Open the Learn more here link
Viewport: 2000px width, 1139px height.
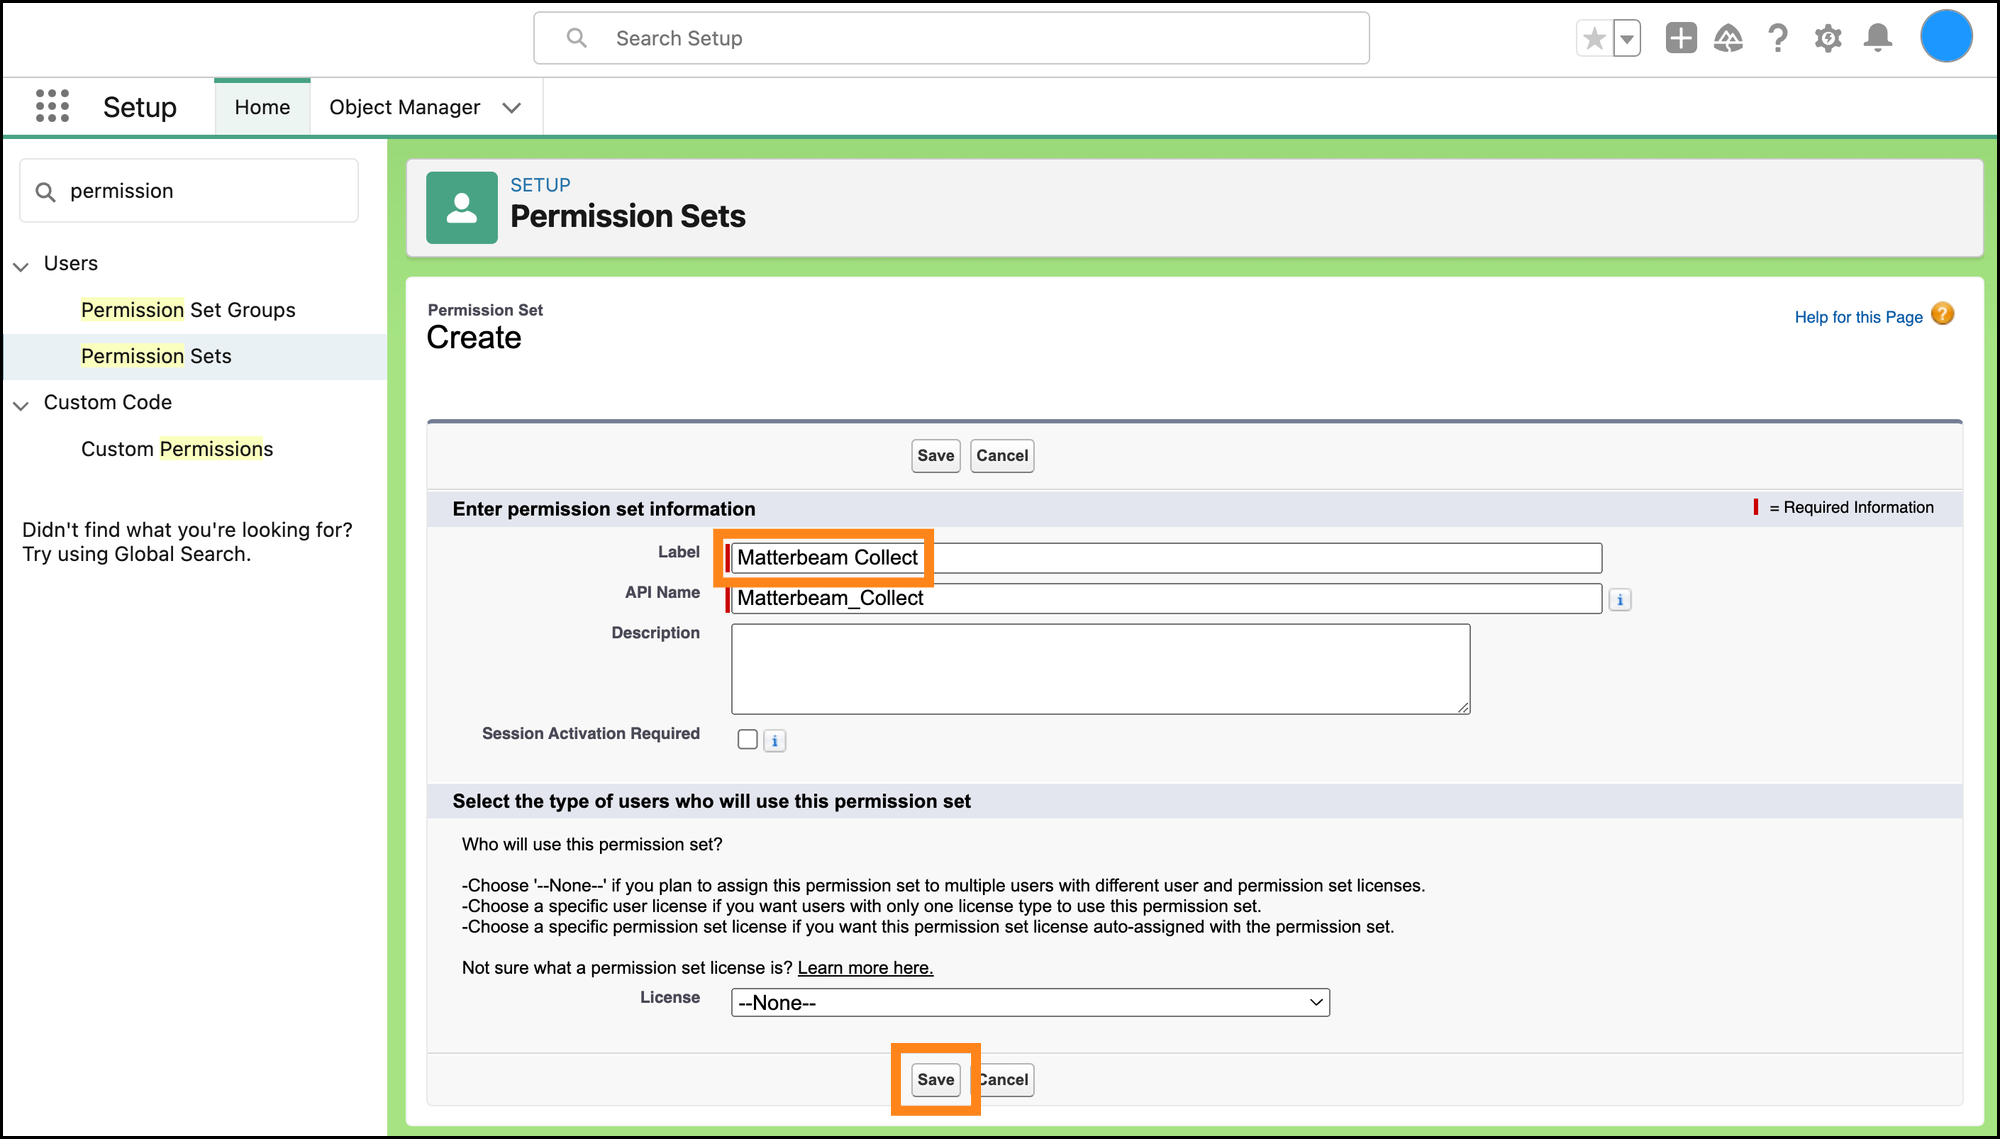point(865,968)
